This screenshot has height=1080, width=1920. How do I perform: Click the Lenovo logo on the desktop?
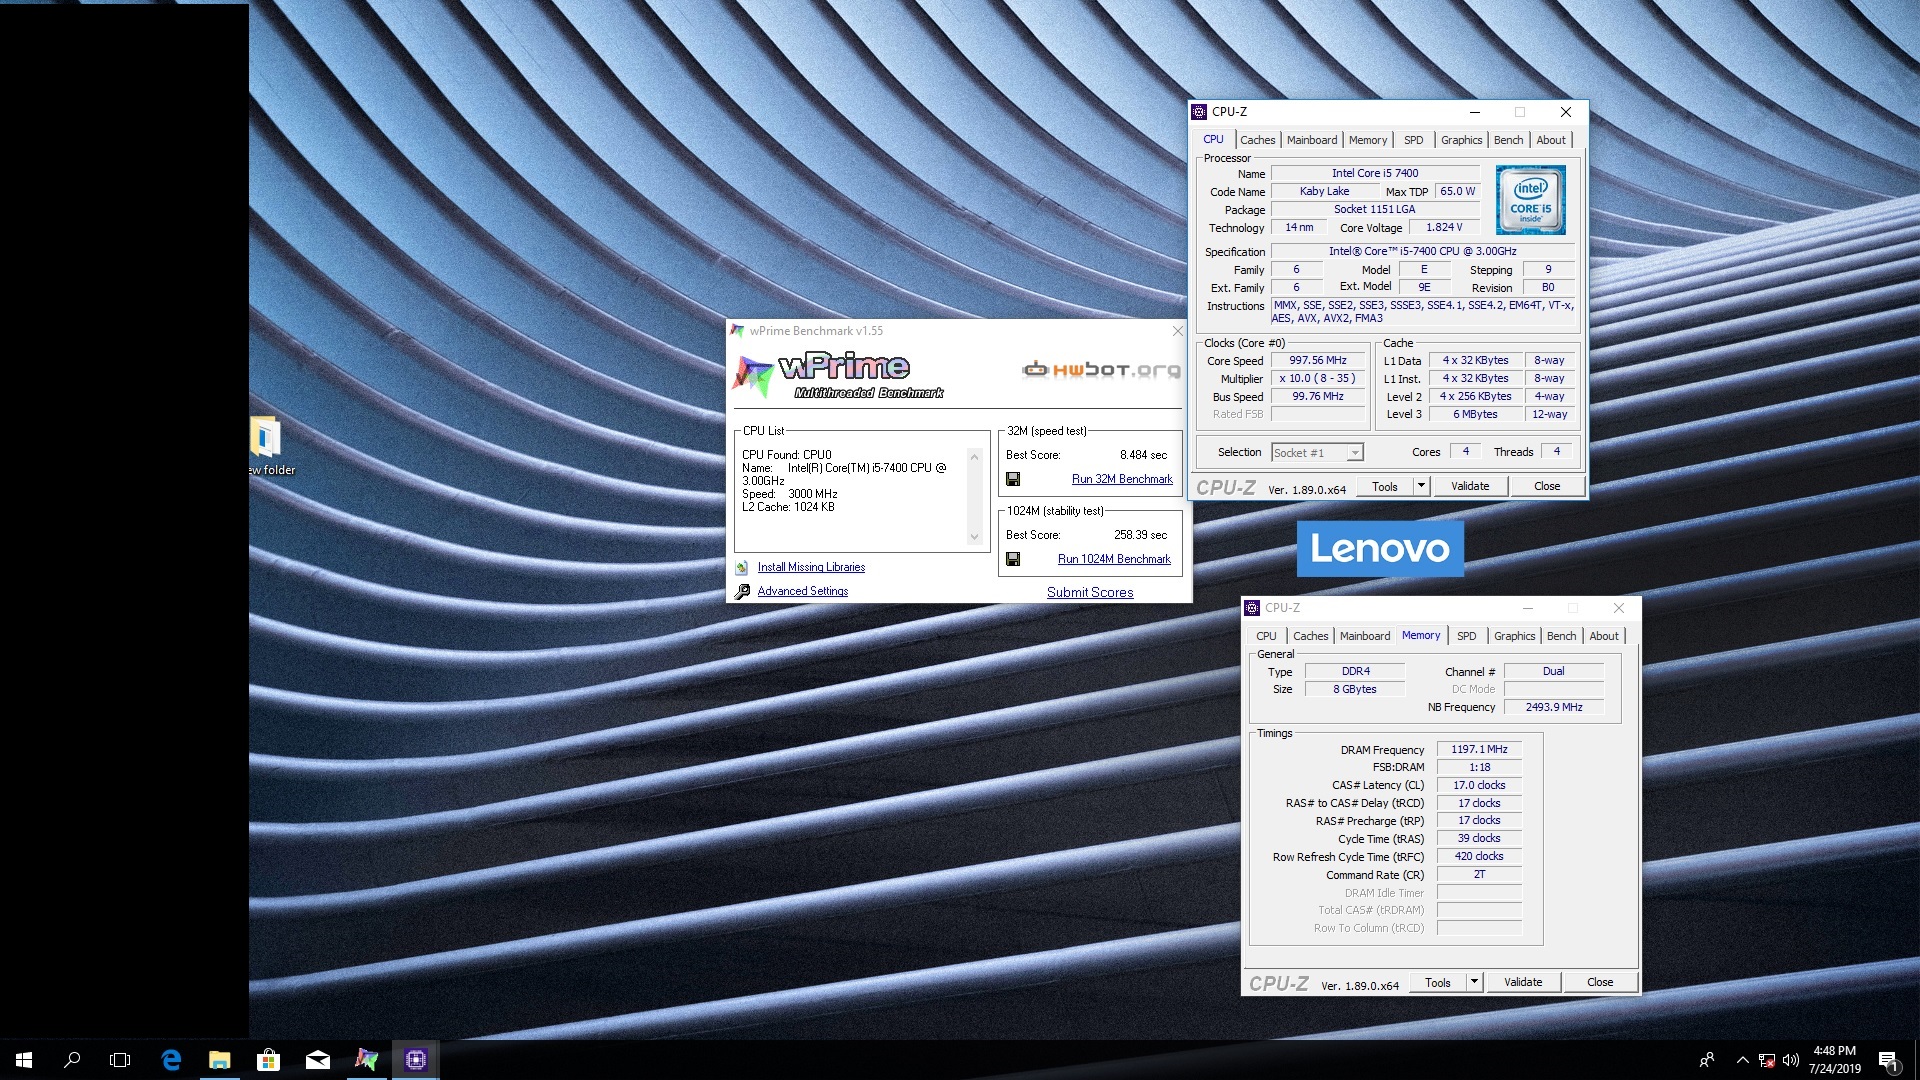click(x=1380, y=548)
